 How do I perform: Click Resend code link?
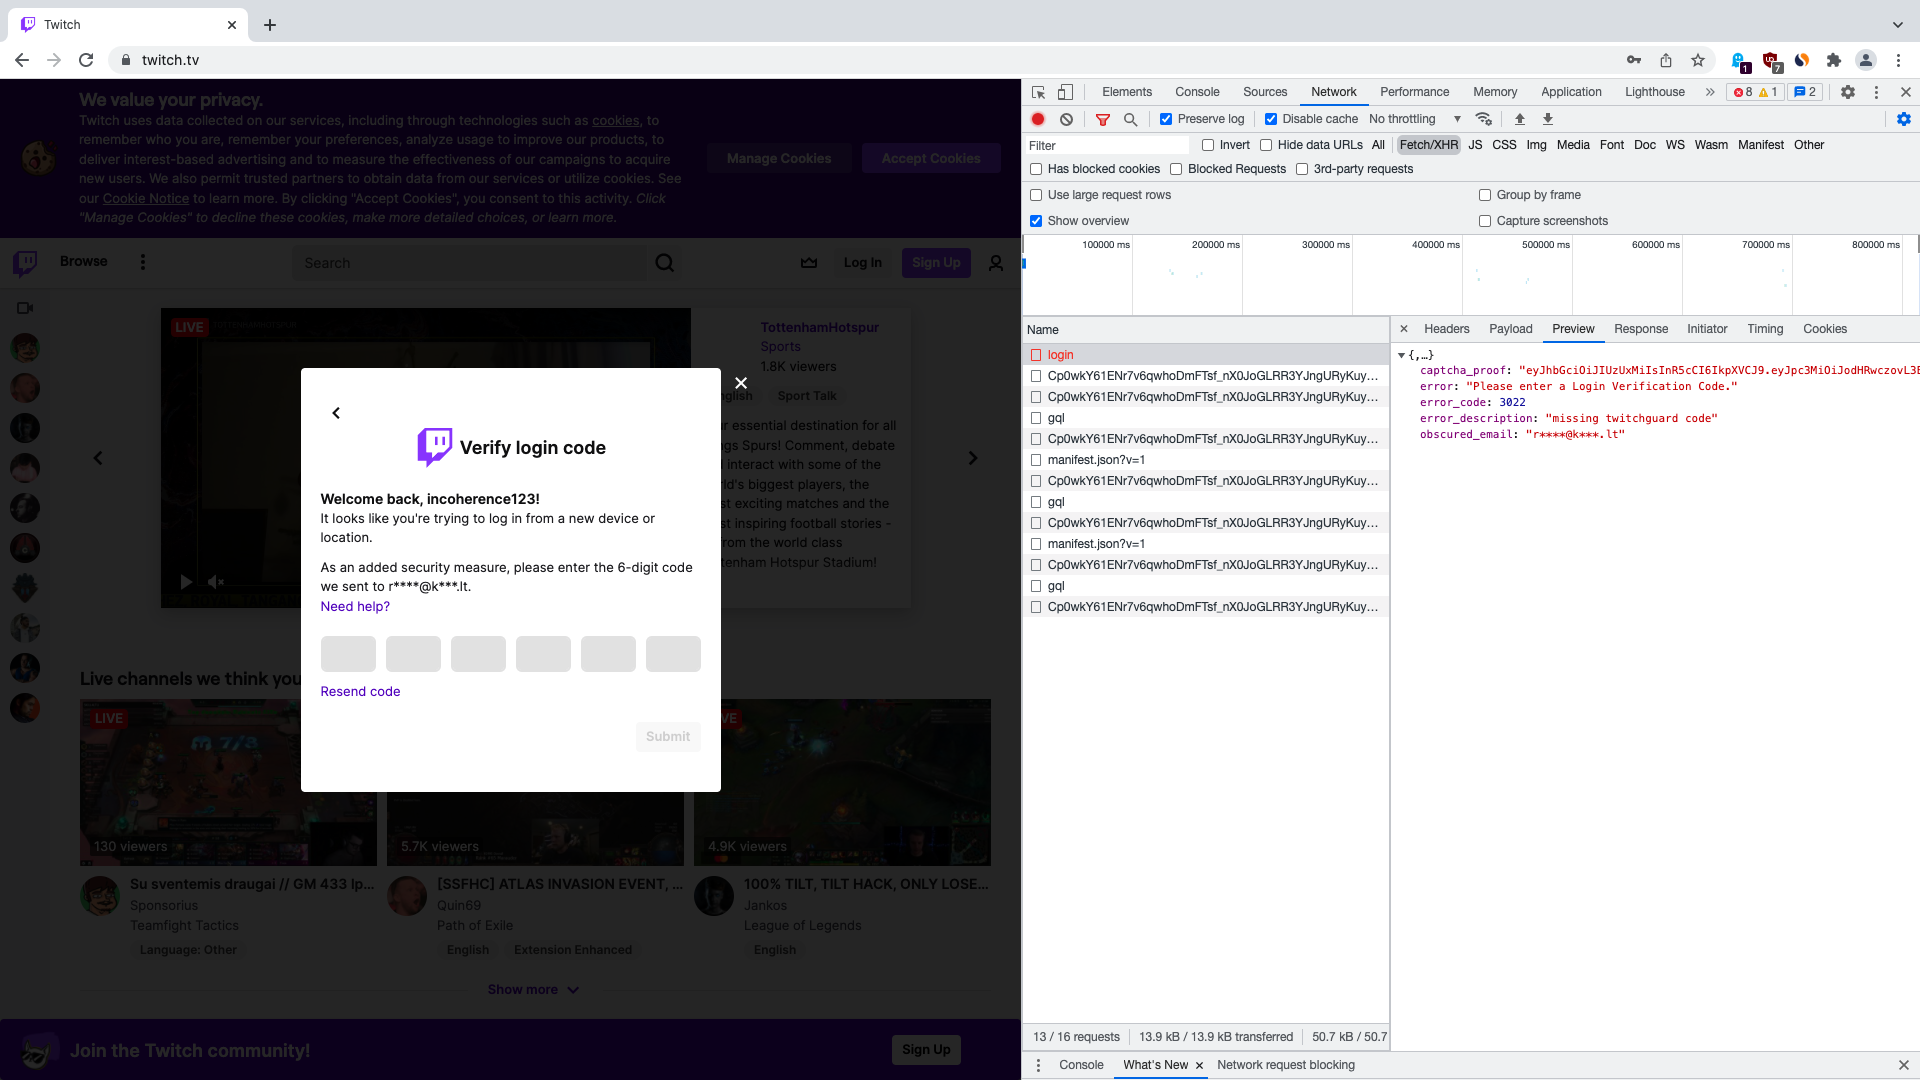[360, 692]
